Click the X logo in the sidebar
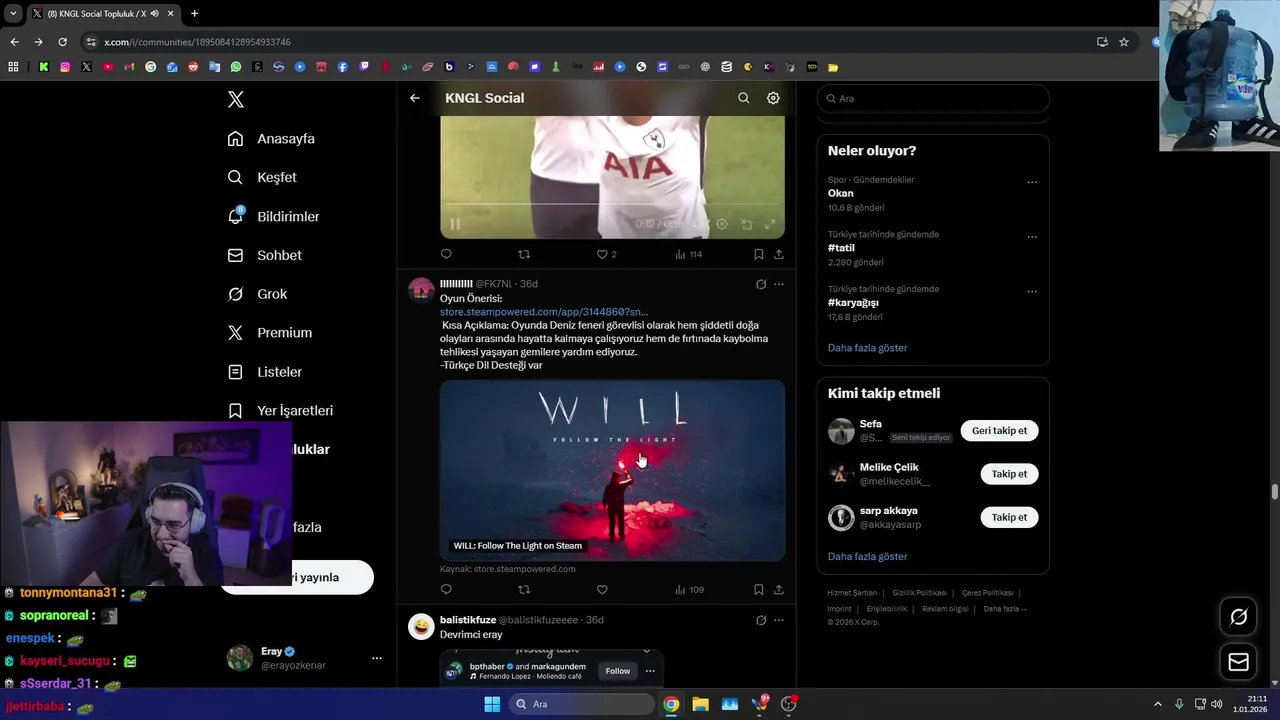This screenshot has width=1280, height=720. click(236, 99)
